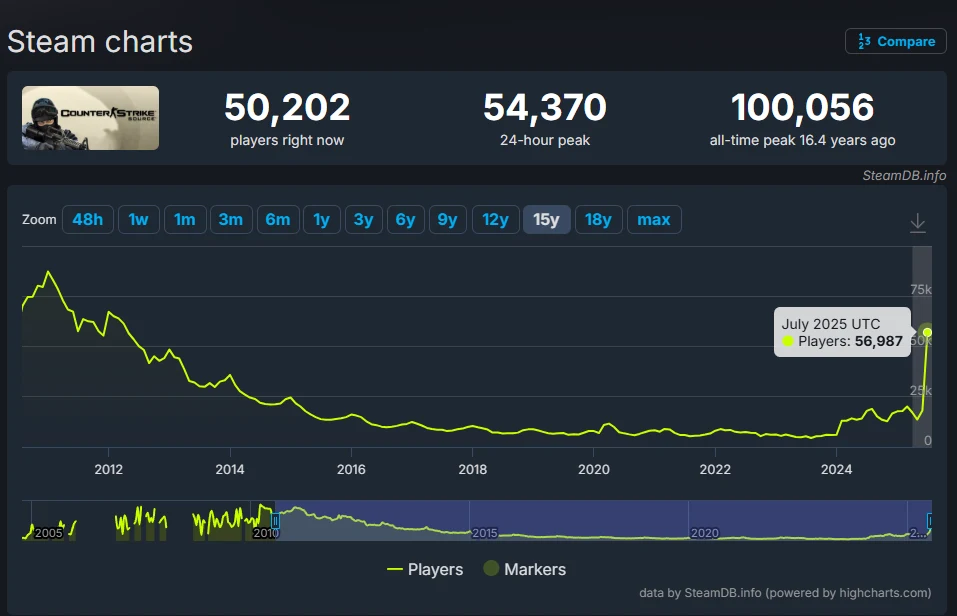Toggle the Markers series in legend
Viewport: 957px width, 616px height.
pyautogui.click(x=525, y=569)
